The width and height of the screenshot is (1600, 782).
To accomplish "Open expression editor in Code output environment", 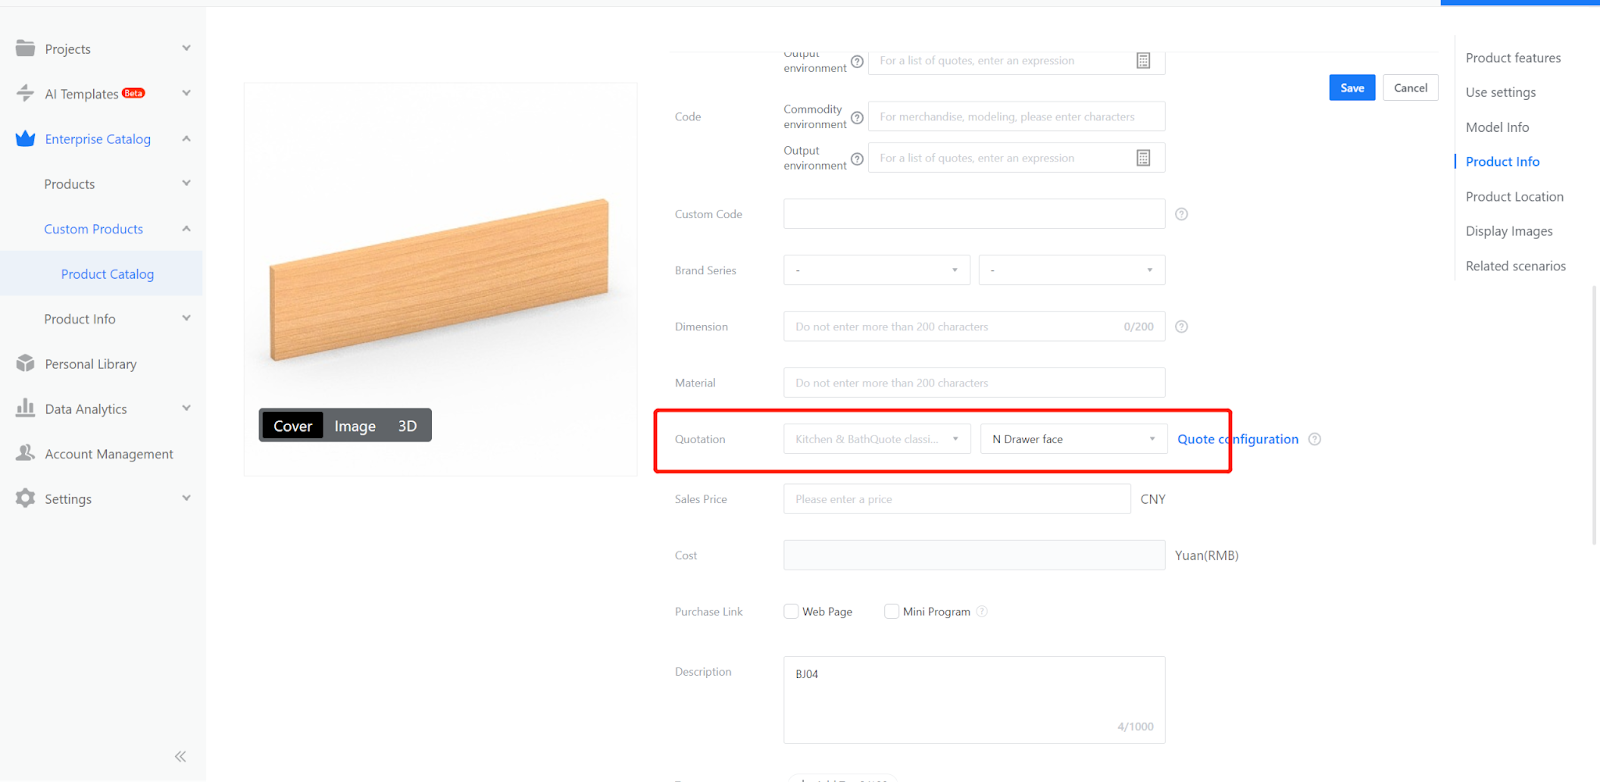I will (1143, 158).
